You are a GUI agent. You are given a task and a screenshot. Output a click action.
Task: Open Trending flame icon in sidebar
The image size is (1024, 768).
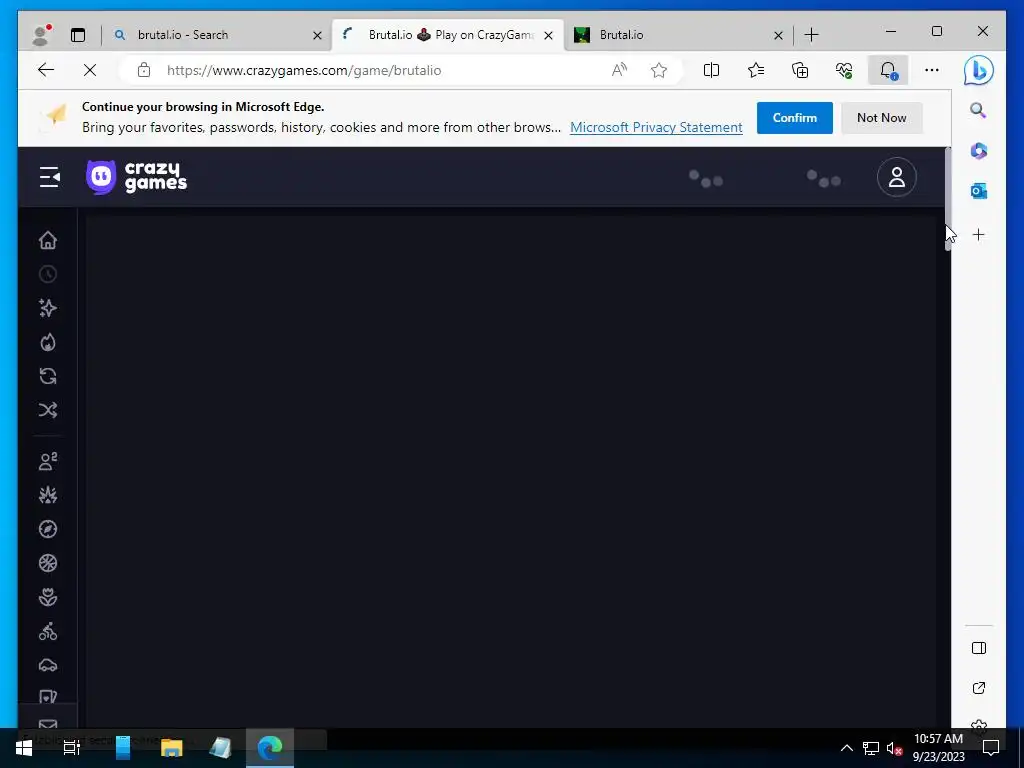(x=48, y=342)
